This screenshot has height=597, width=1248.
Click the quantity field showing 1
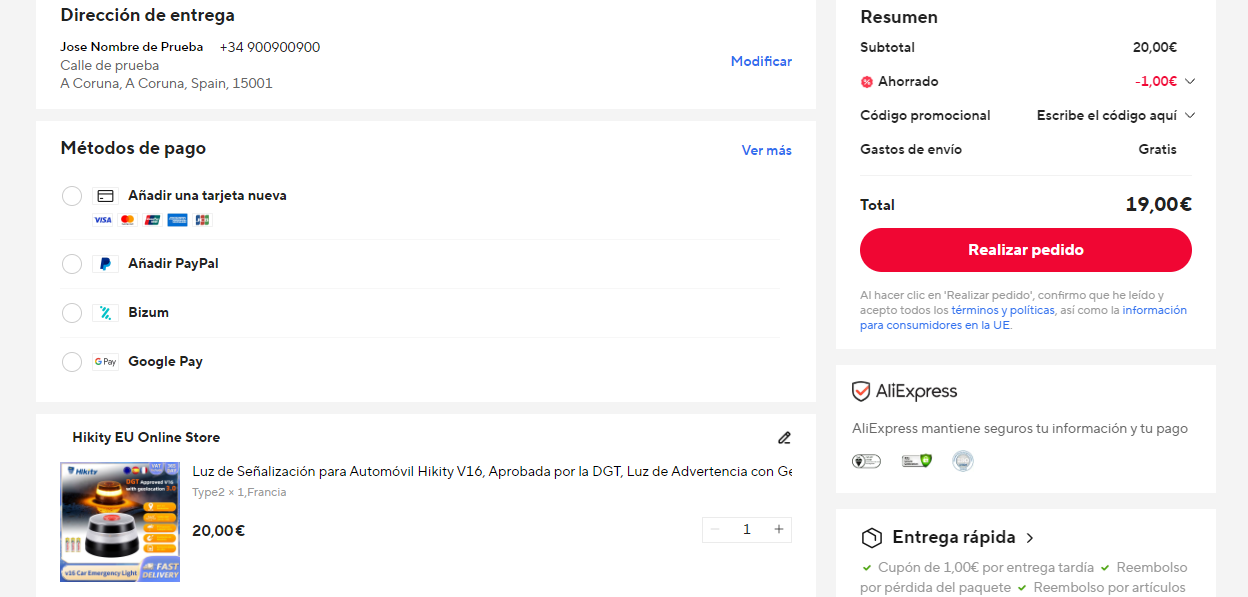(747, 530)
